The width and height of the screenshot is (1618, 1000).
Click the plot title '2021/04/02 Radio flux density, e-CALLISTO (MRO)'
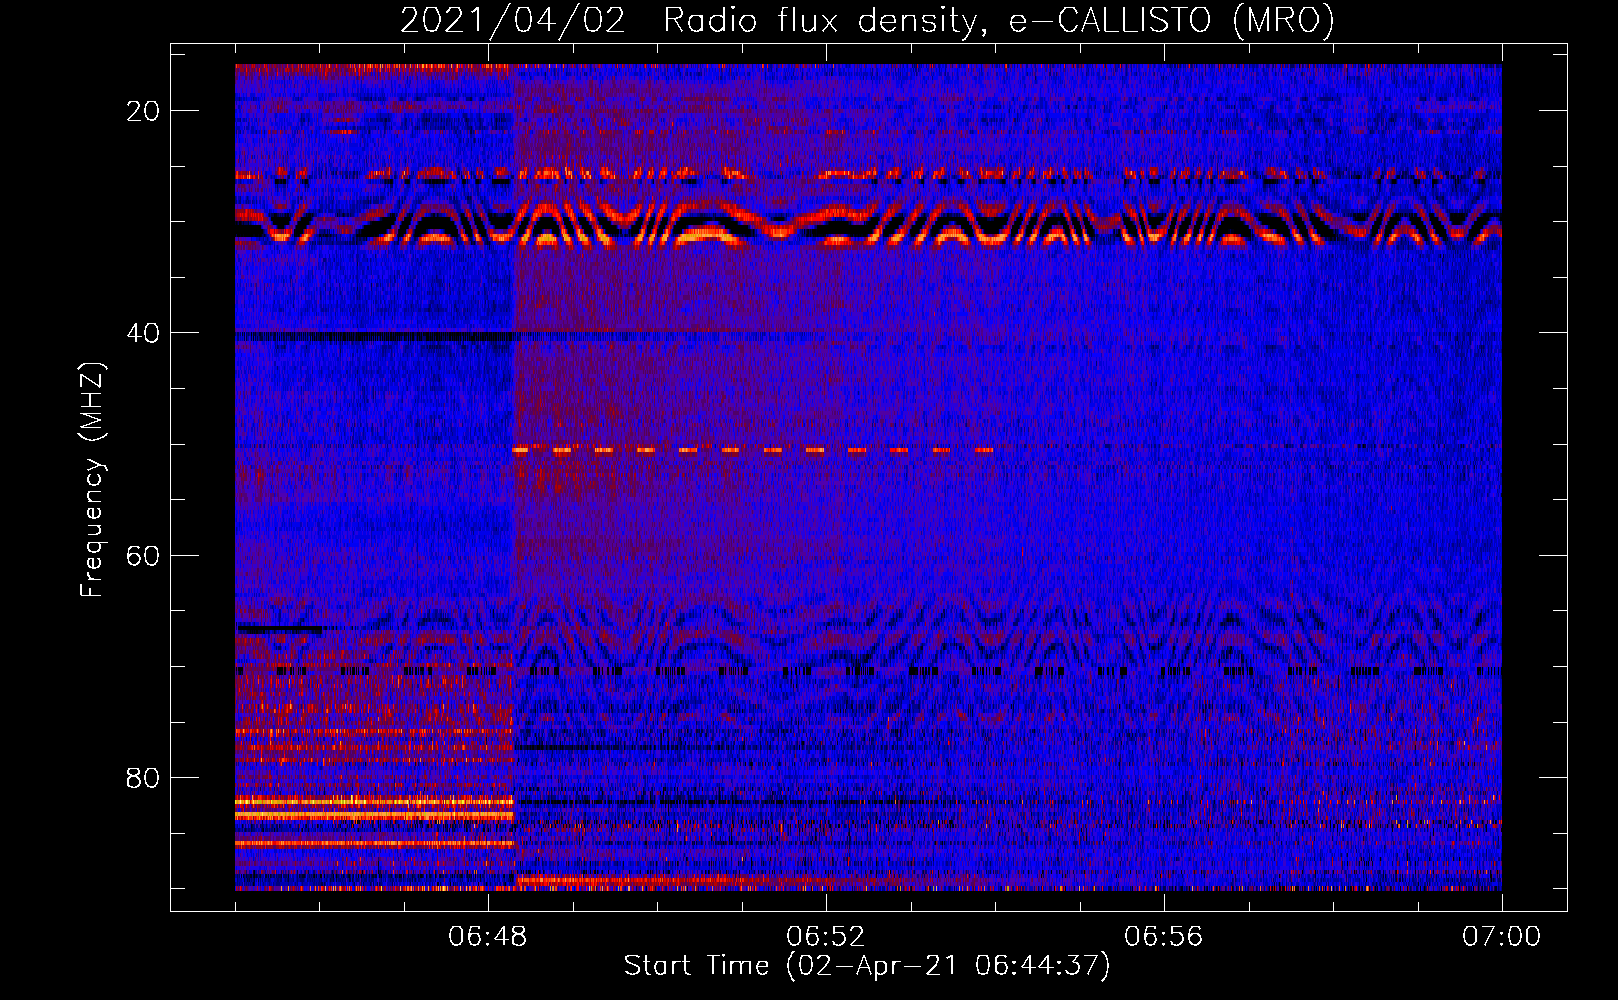(x=867, y=20)
